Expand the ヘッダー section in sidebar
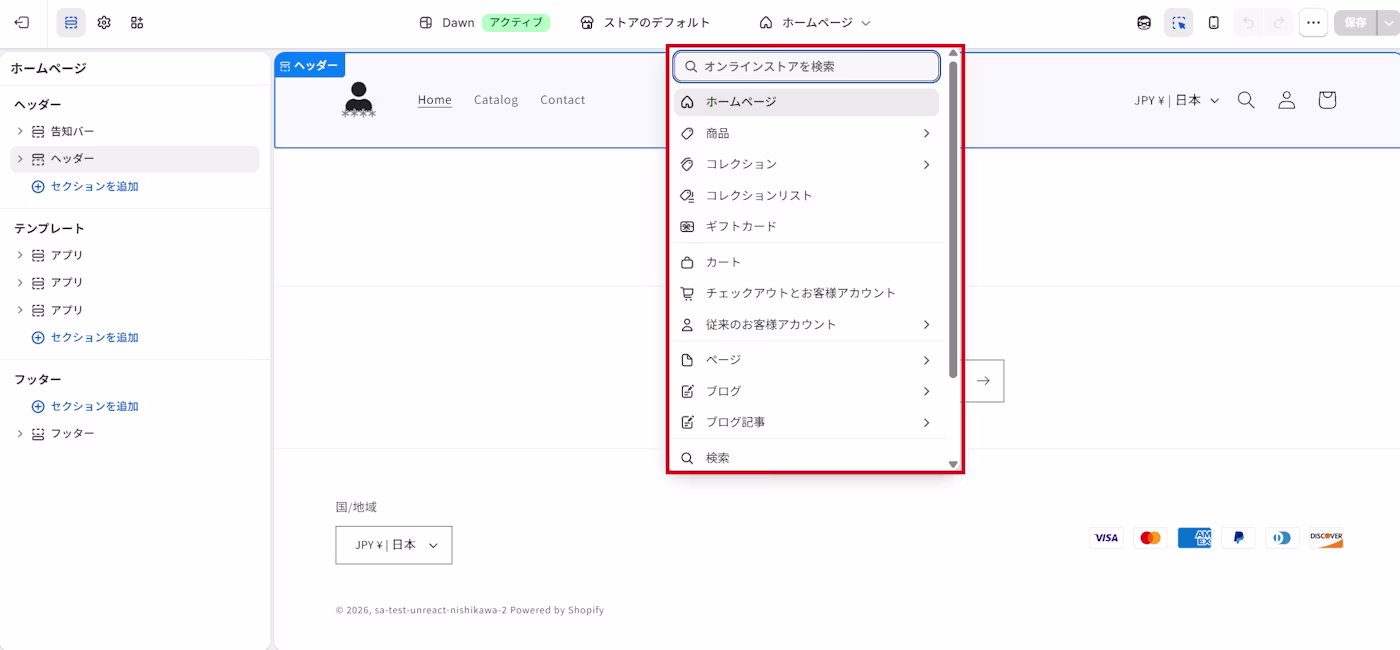The image size is (1400, 650). [x=20, y=159]
